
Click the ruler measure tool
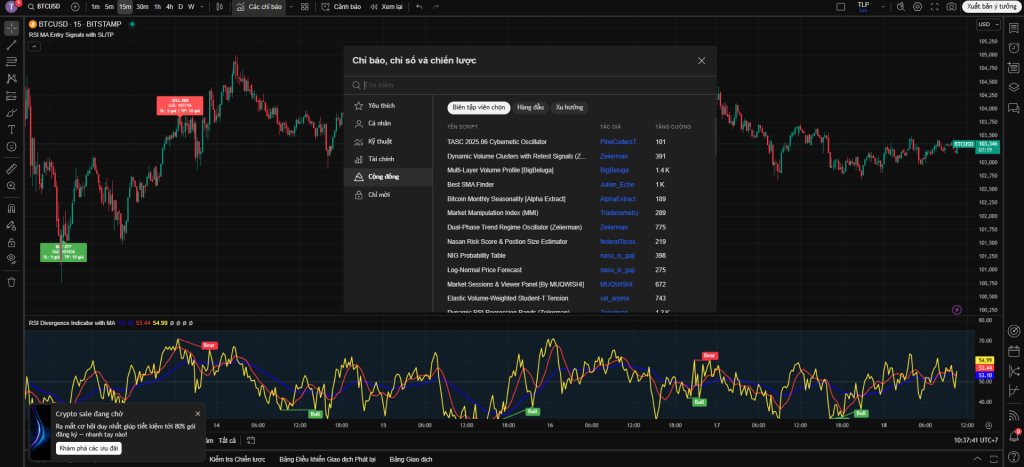pyautogui.click(x=11, y=168)
